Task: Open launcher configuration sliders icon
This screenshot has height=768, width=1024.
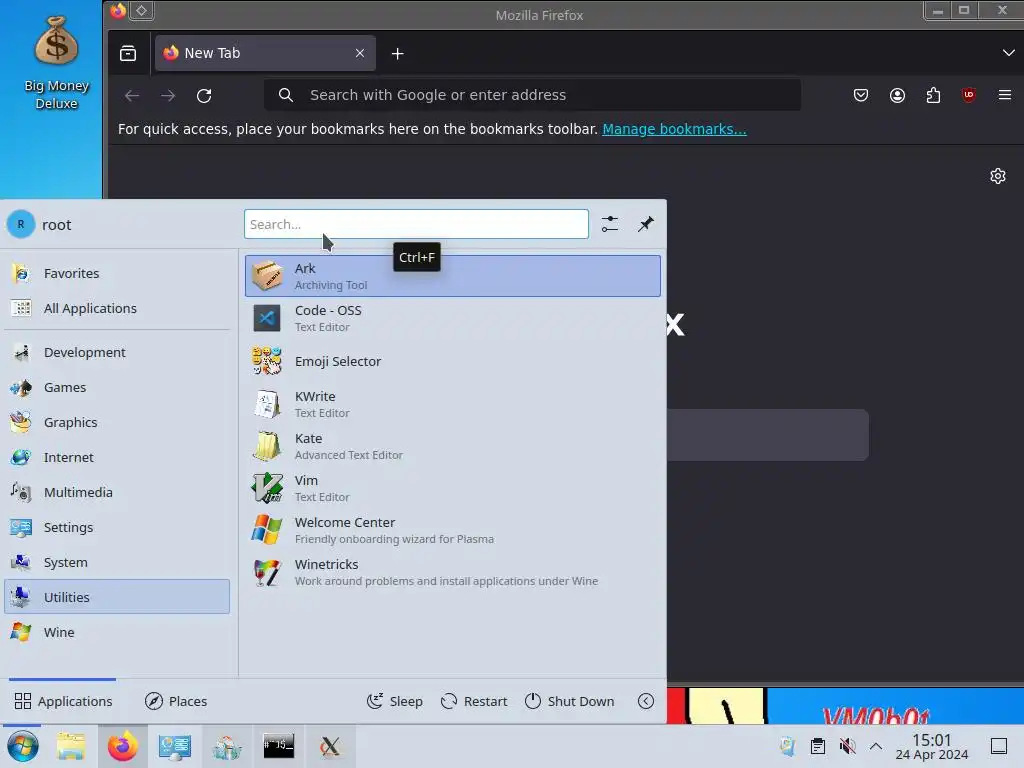Action: click(609, 224)
